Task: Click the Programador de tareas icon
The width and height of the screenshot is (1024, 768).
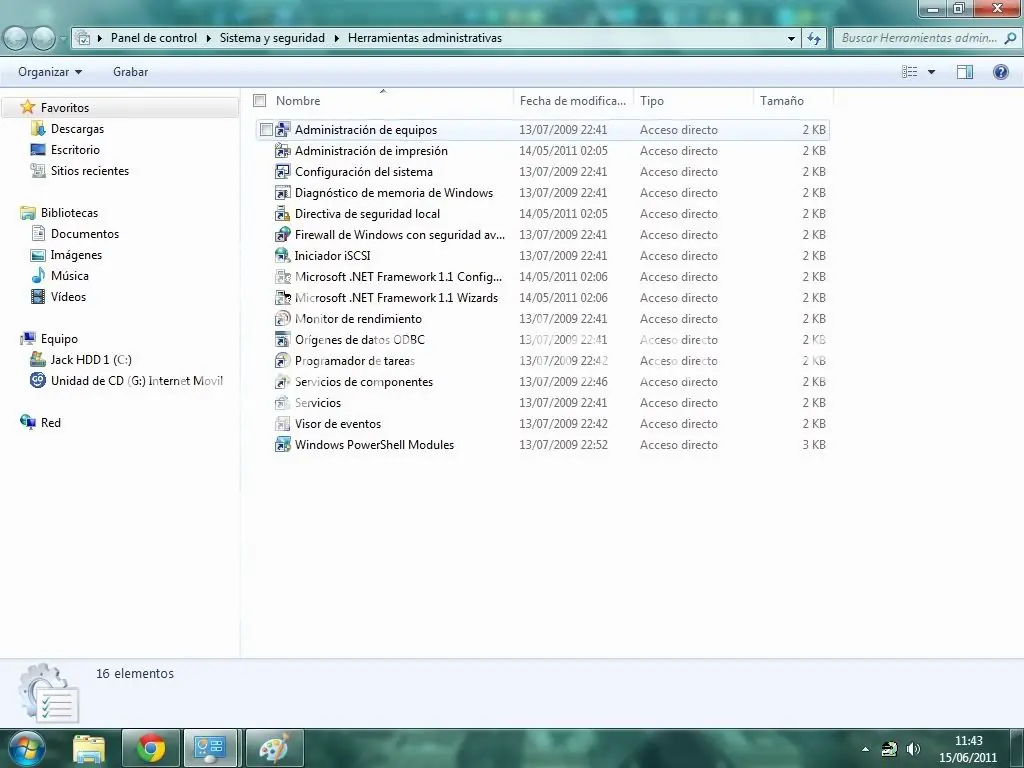Action: [x=283, y=361]
